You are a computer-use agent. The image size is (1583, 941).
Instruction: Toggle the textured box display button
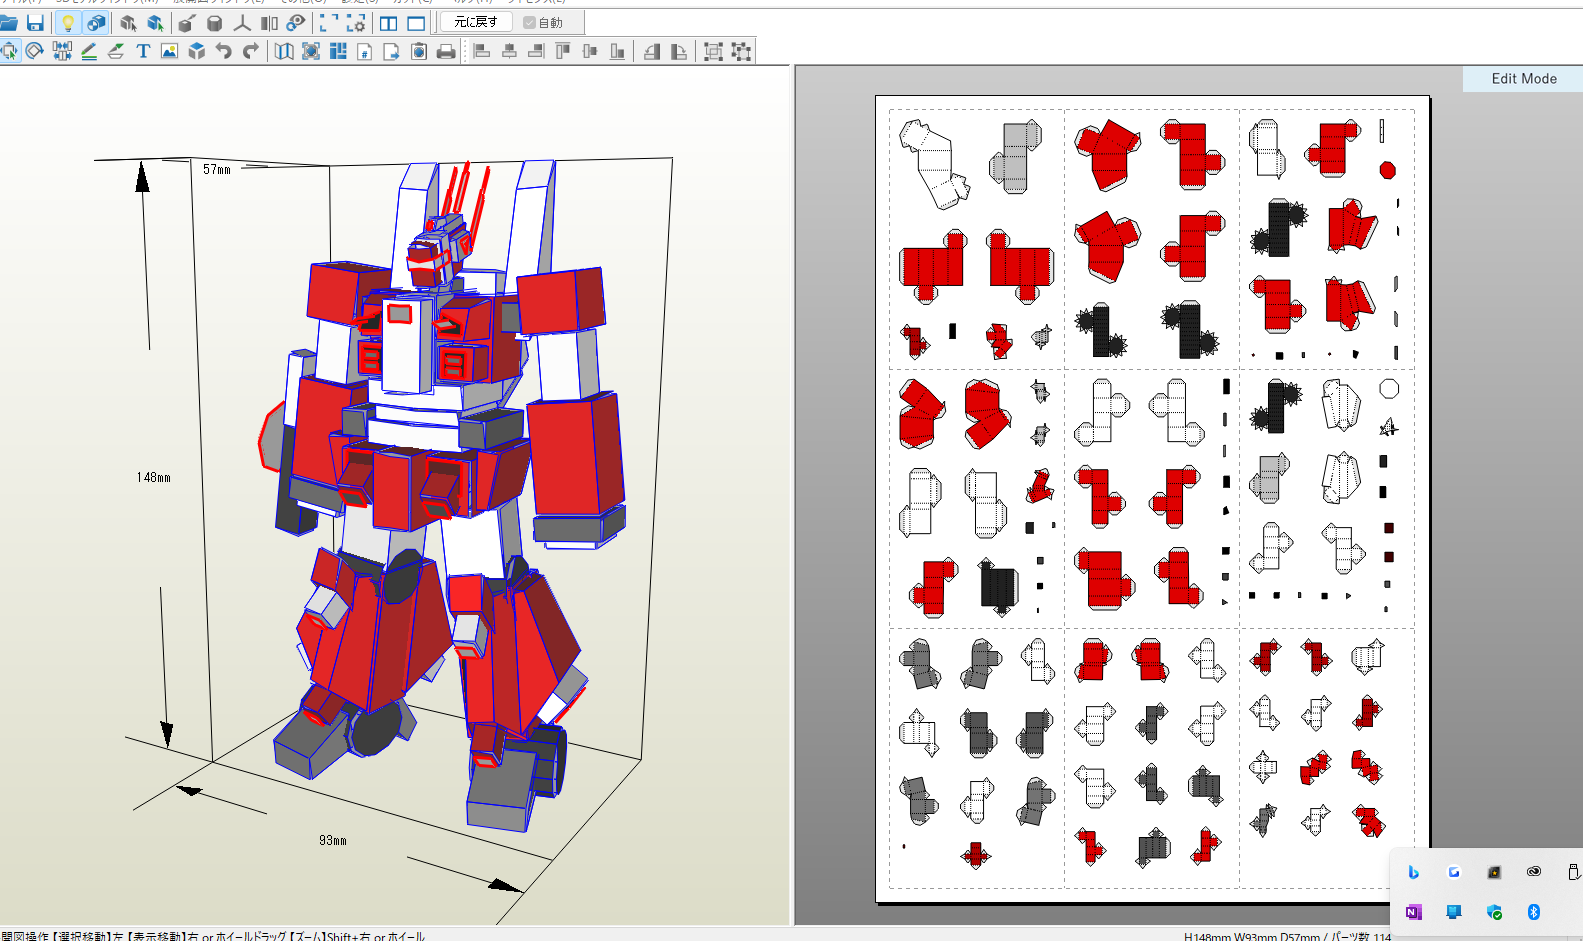96,23
